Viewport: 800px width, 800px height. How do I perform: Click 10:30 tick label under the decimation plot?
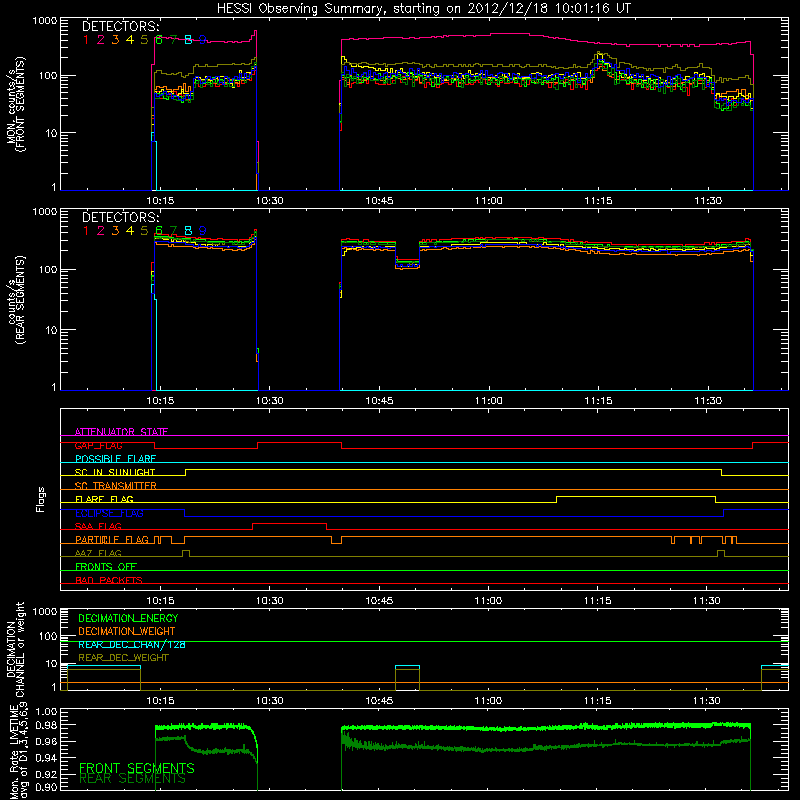point(269,701)
